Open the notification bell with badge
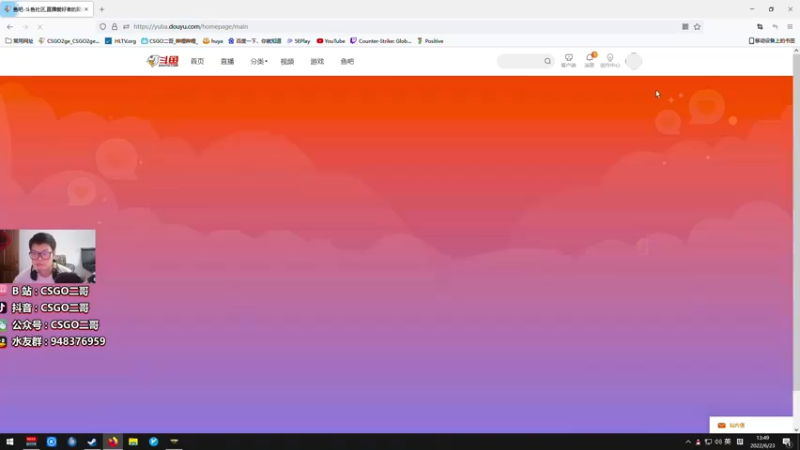Screen dimensions: 800x450 tap(590, 61)
